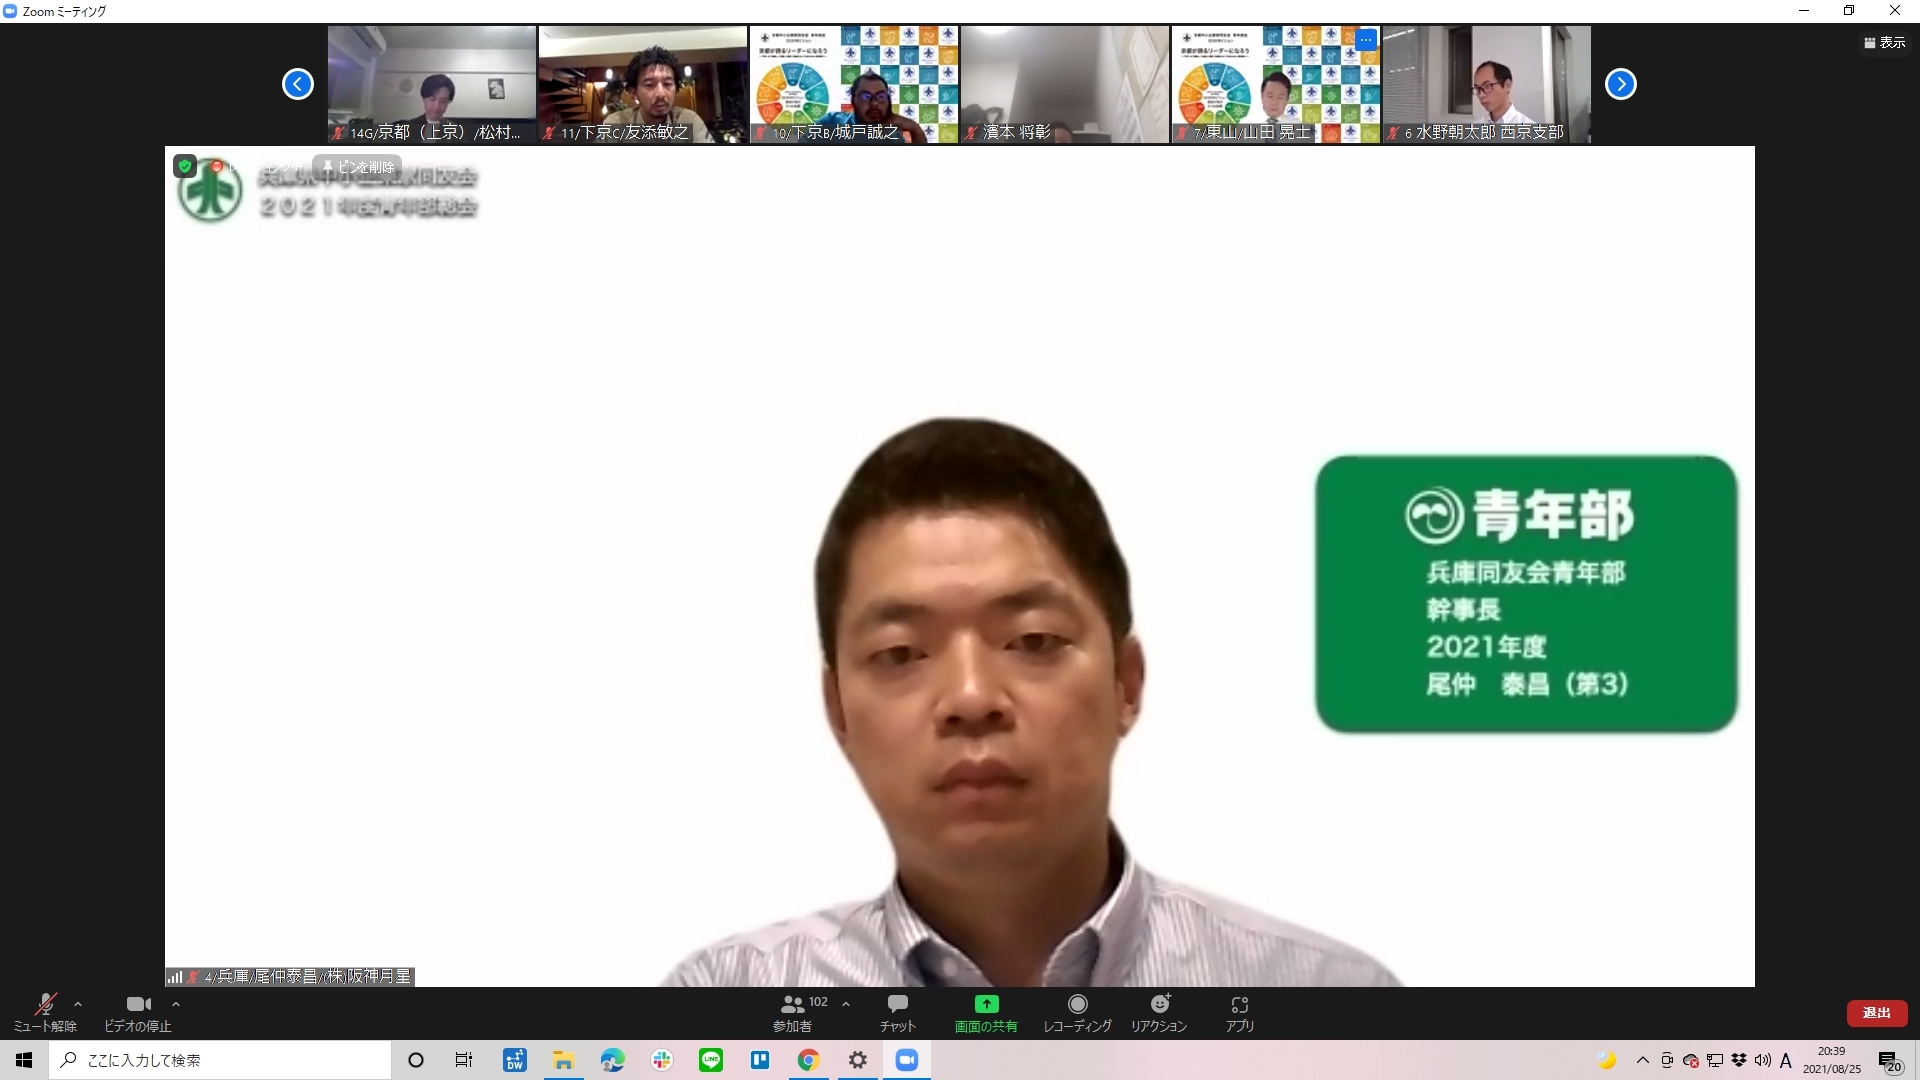Select the 14G/京都（上京）/松村 video thumbnail

click(432, 84)
